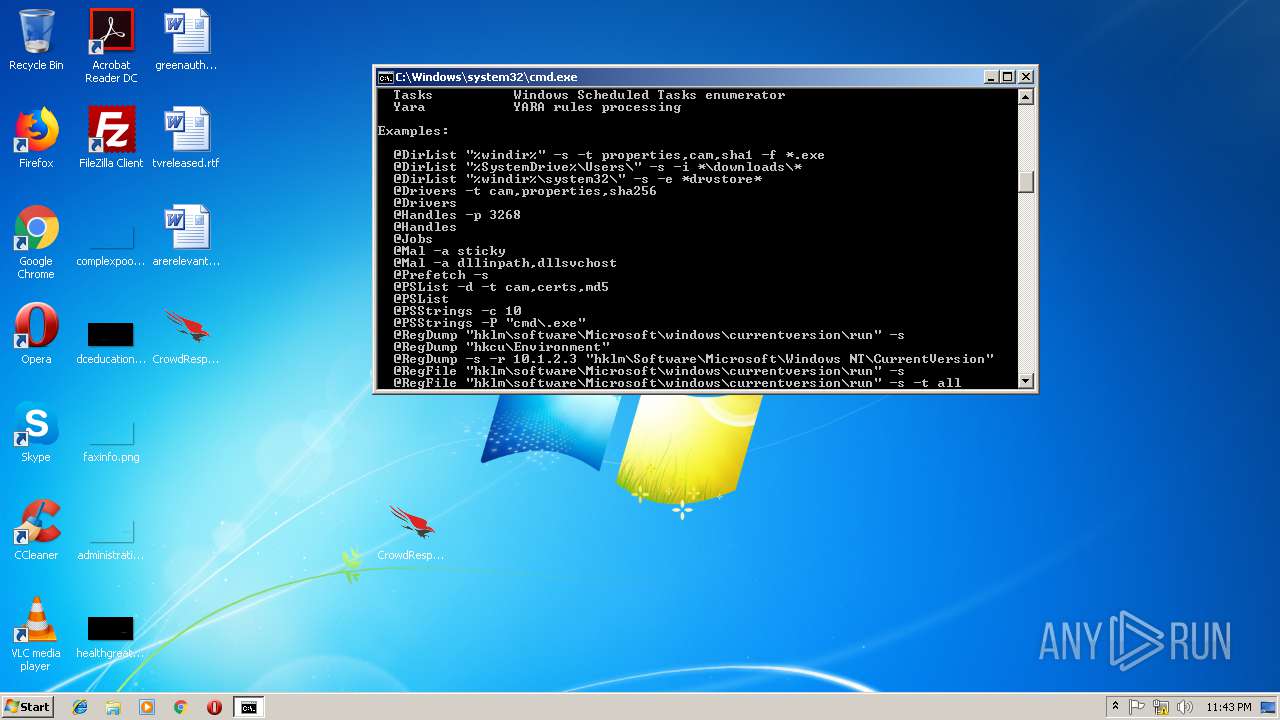The width and height of the screenshot is (1280, 720).
Task: Select the healthgreat desktop file
Action: coord(111,637)
